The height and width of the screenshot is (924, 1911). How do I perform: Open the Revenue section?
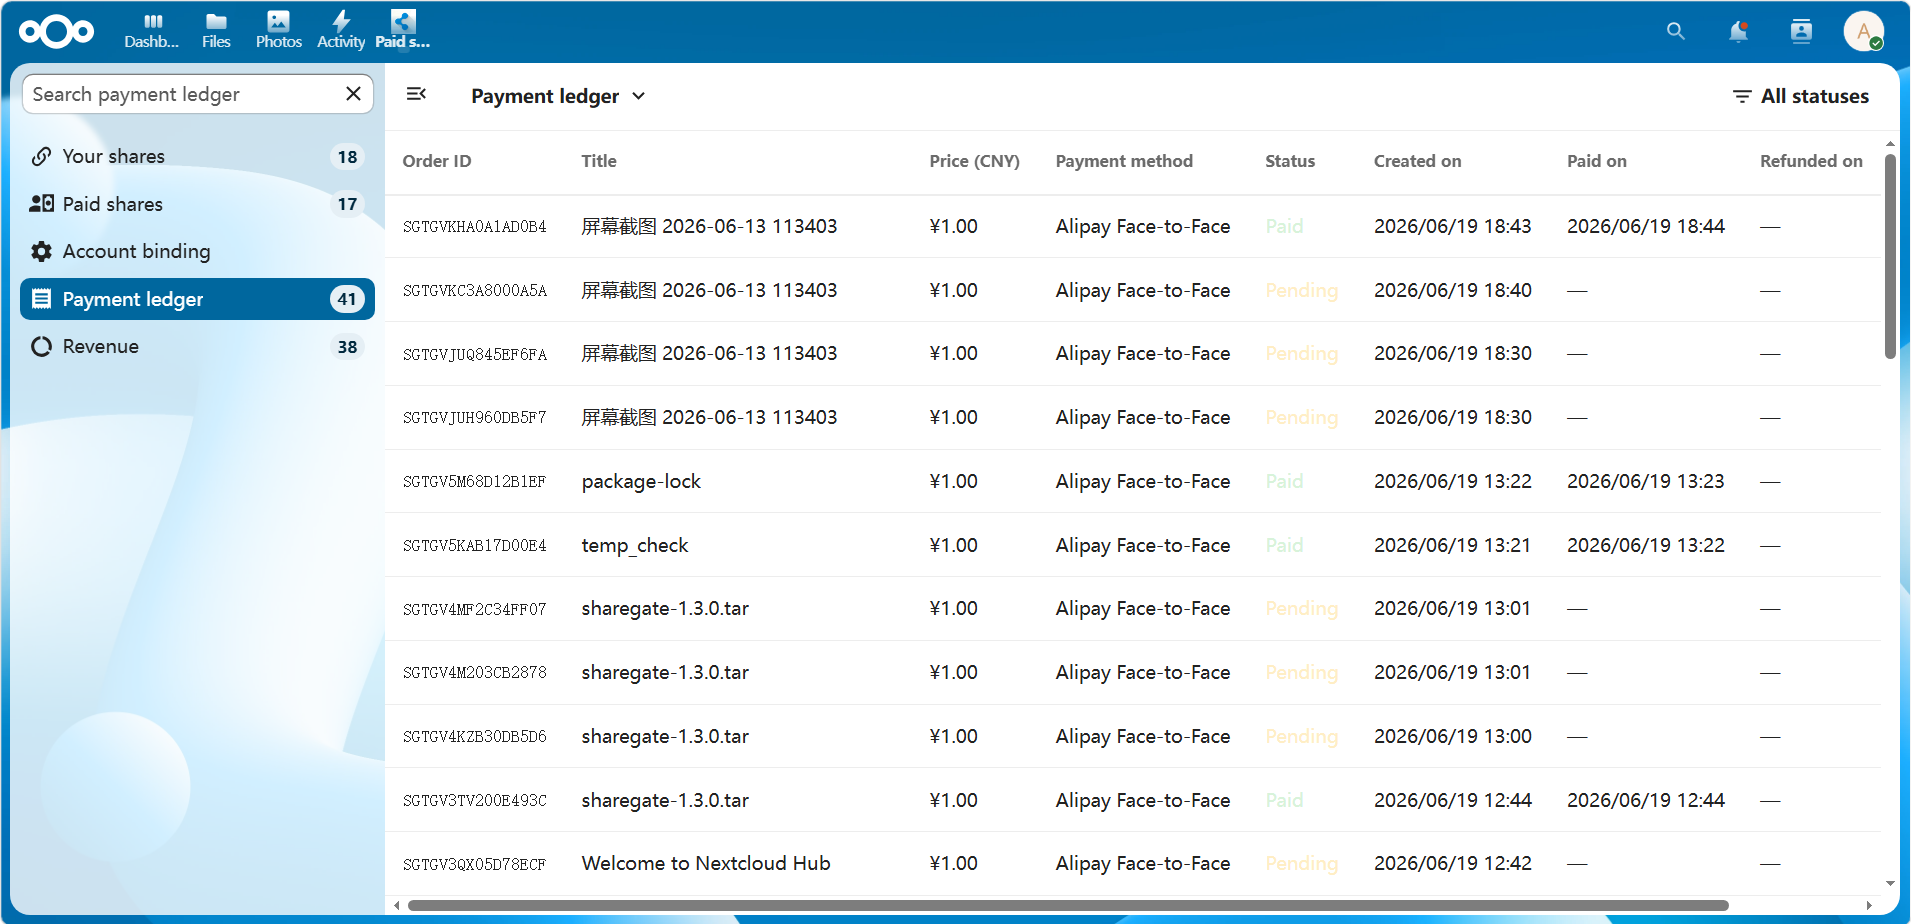point(197,347)
